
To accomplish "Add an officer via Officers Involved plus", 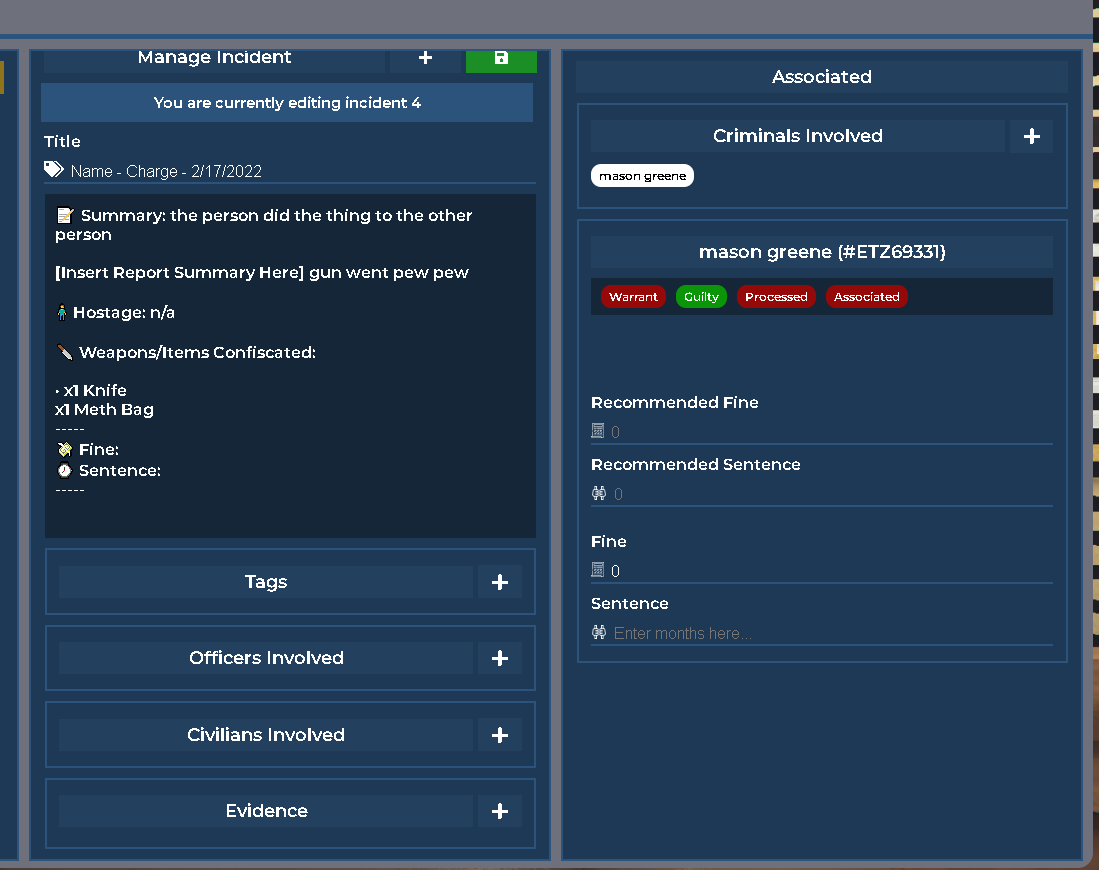I will [500, 658].
